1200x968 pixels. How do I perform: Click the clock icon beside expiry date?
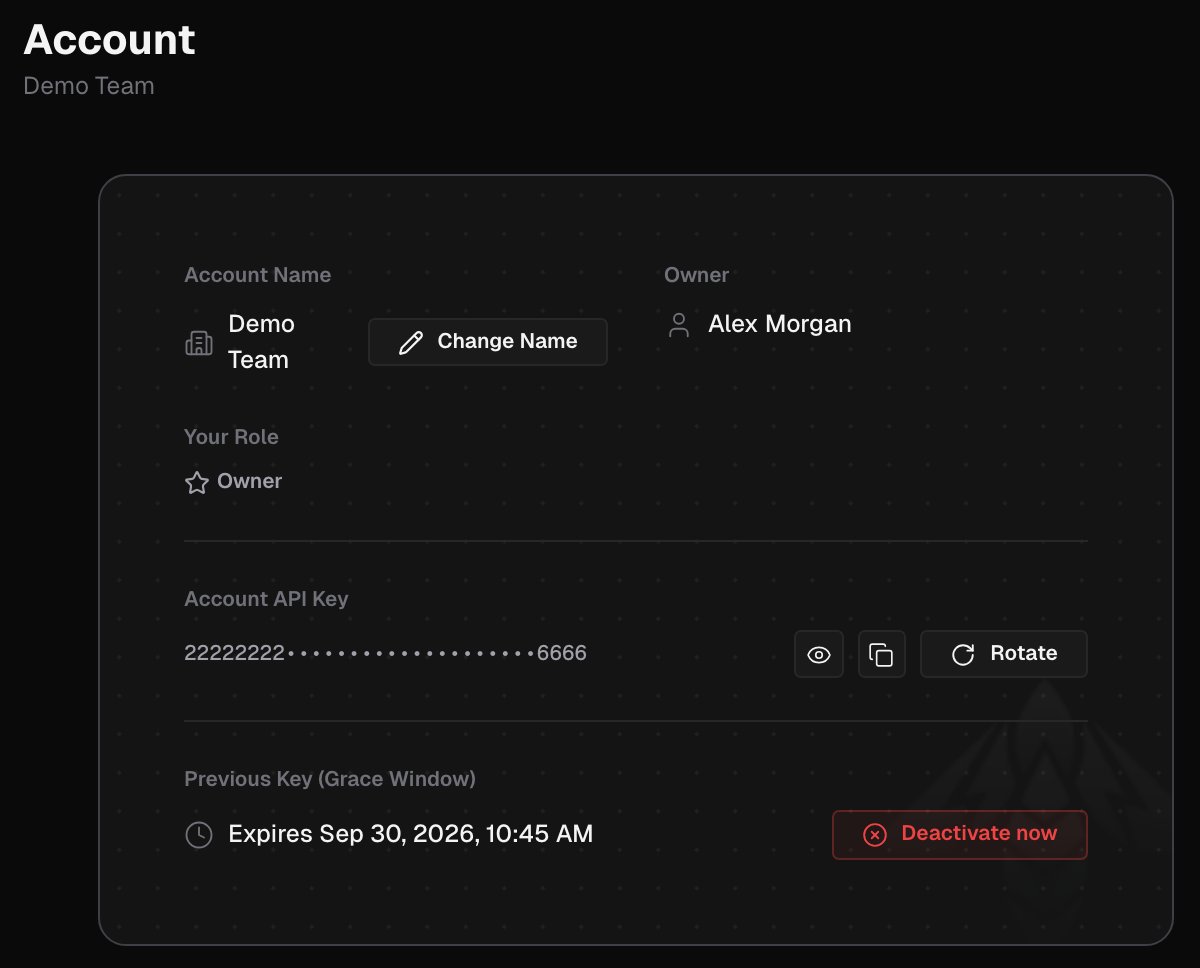pos(199,835)
